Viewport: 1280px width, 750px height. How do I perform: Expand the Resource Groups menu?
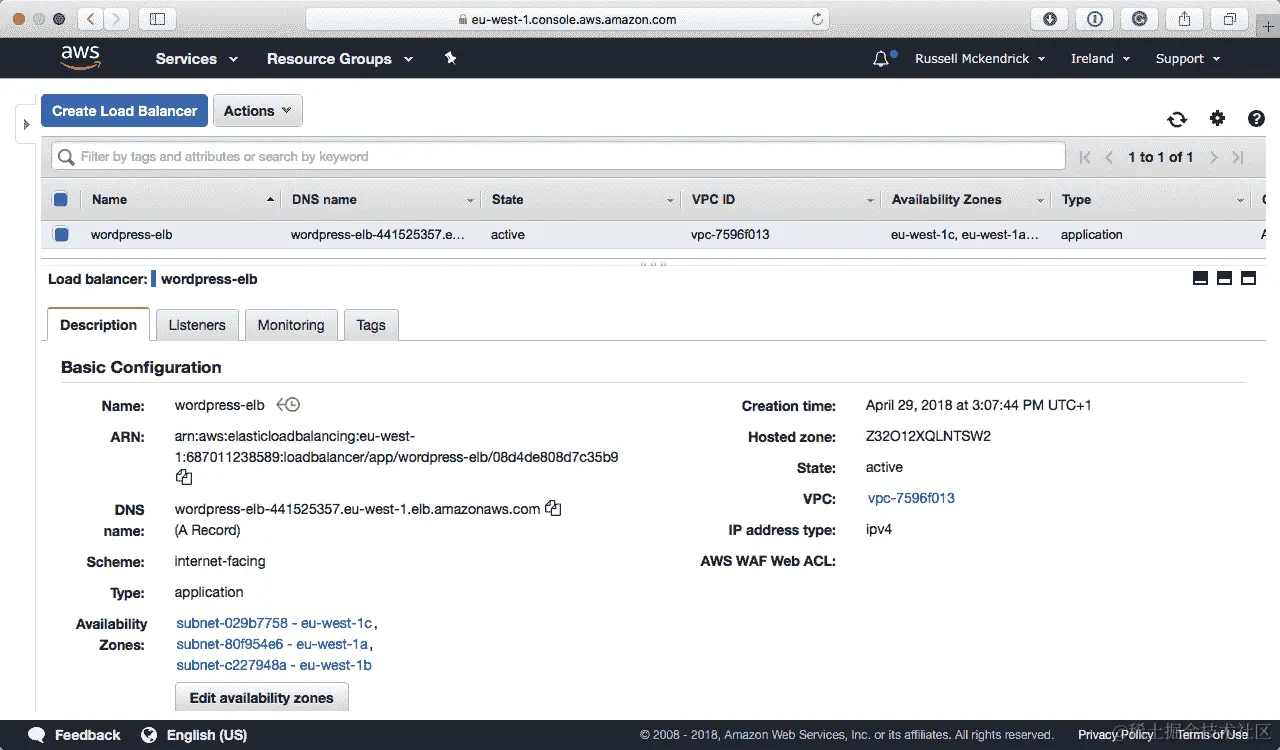pyautogui.click(x=340, y=59)
